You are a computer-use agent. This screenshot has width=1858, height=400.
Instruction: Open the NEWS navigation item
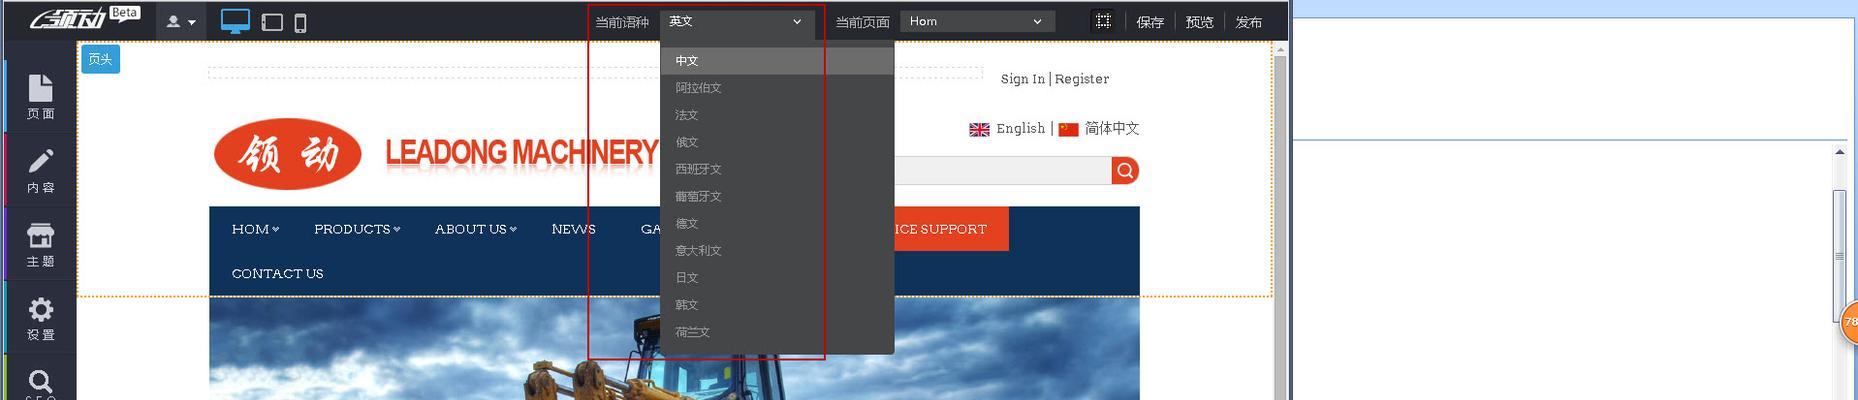tap(573, 229)
